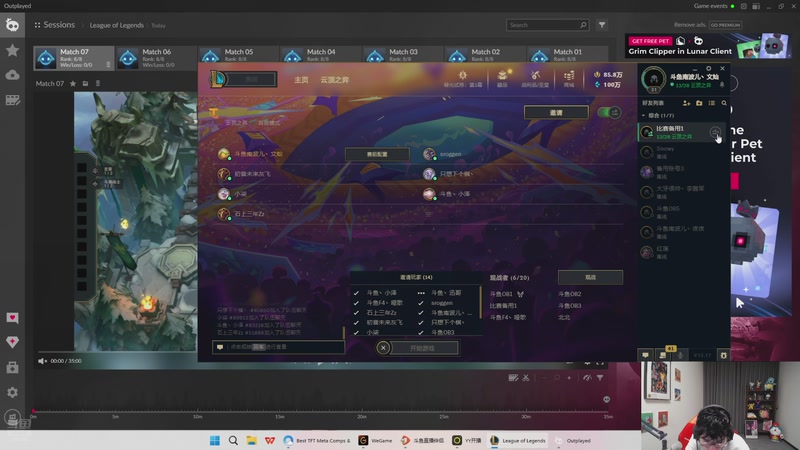The image size is (800, 450).
Task: Open League missions icon with 41 badge
Action: tap(663, 354)
